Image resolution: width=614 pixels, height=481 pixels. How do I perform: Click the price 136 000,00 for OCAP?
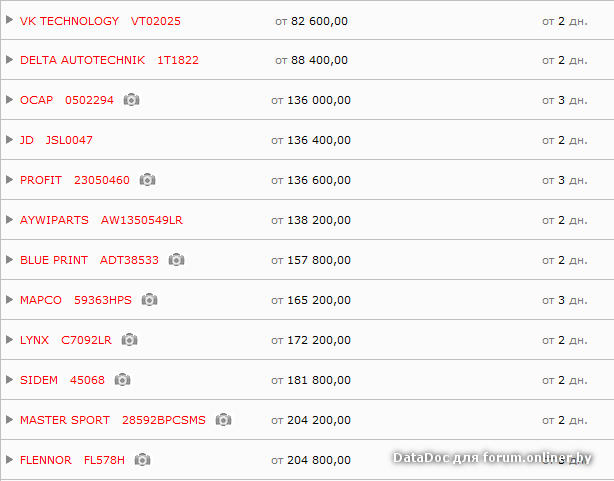point(318,100)
